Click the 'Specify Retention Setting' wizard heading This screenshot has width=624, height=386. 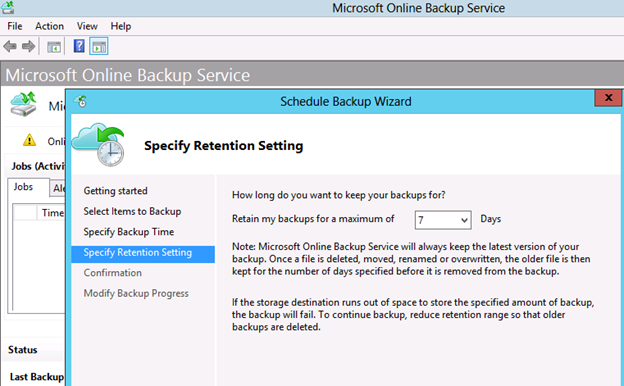(x=224, y=146)
